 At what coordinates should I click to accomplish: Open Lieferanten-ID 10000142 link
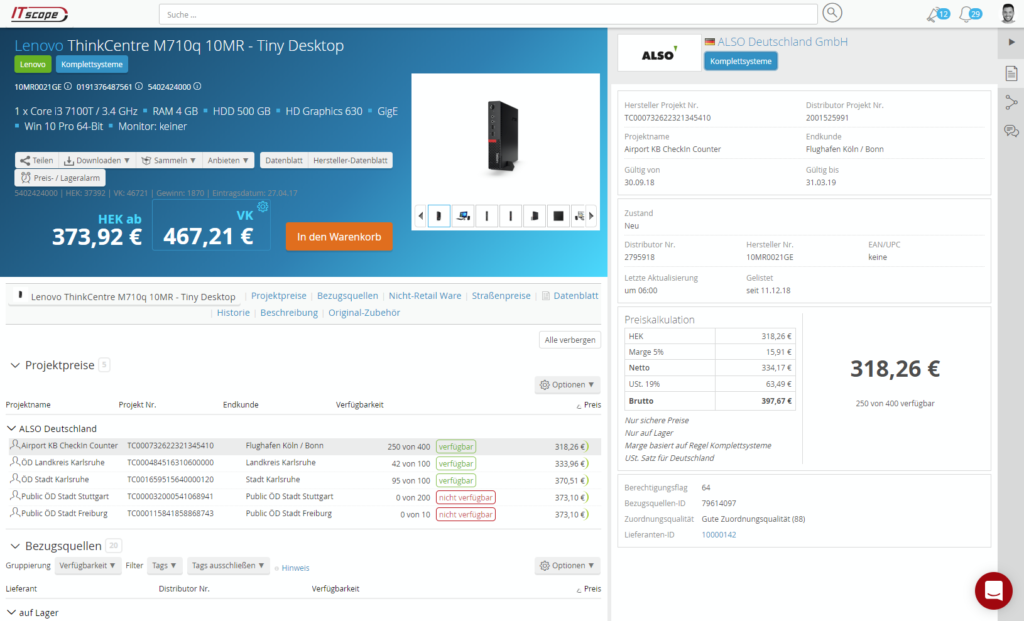tap(718, 535)
